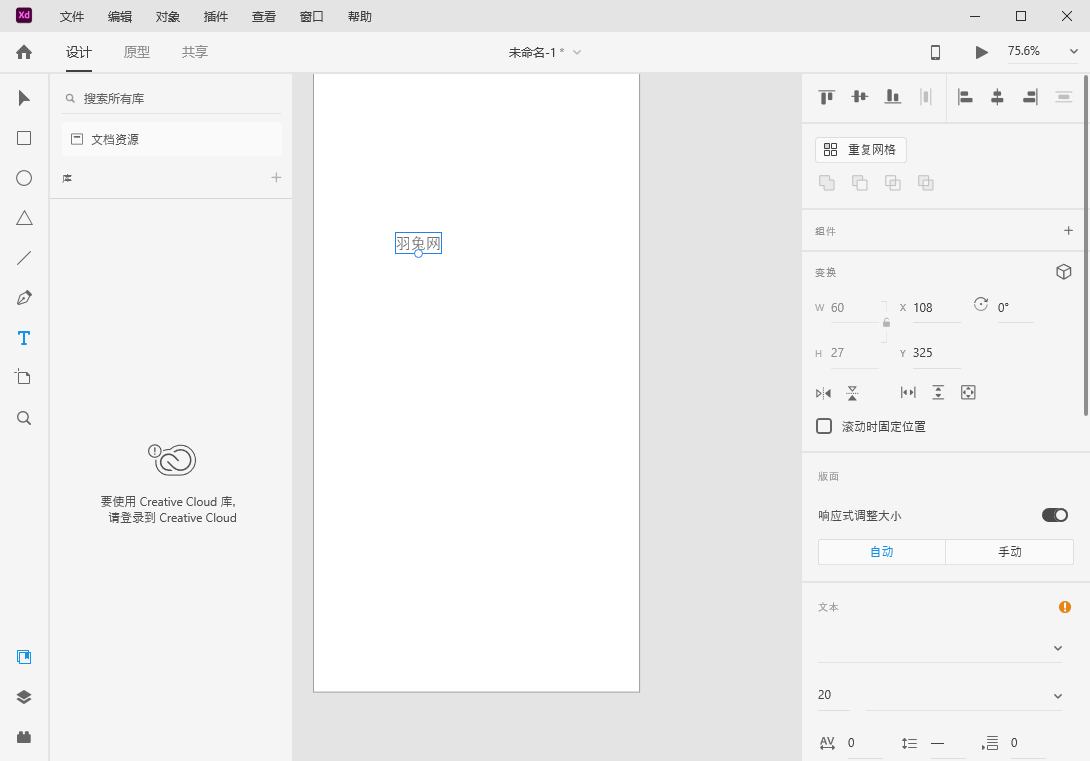Viewport: 1090px width, 761px height.
Task: Open the 查看 menu
Action: pyautogui.click(x=263, y=17)
